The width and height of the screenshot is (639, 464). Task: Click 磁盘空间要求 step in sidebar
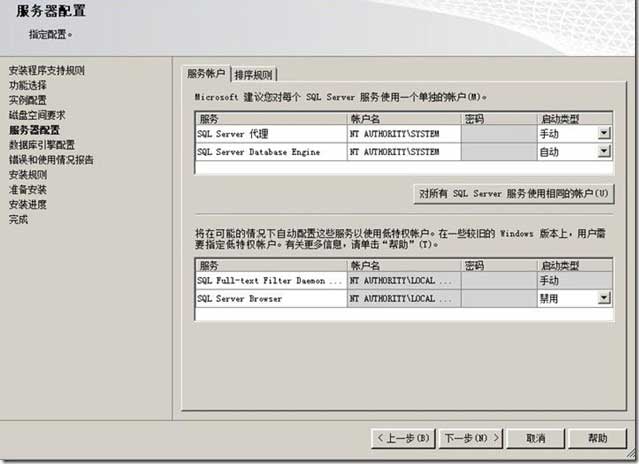tap(37, 115)
